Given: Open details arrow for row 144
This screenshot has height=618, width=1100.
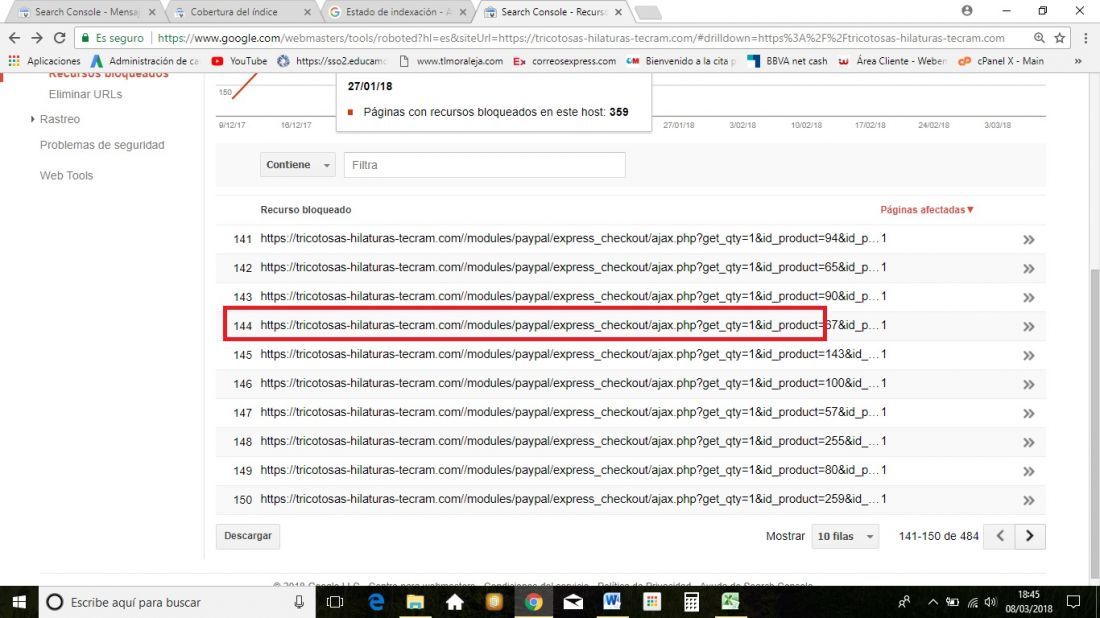Looking at the screenshot, I should 1028,327.
